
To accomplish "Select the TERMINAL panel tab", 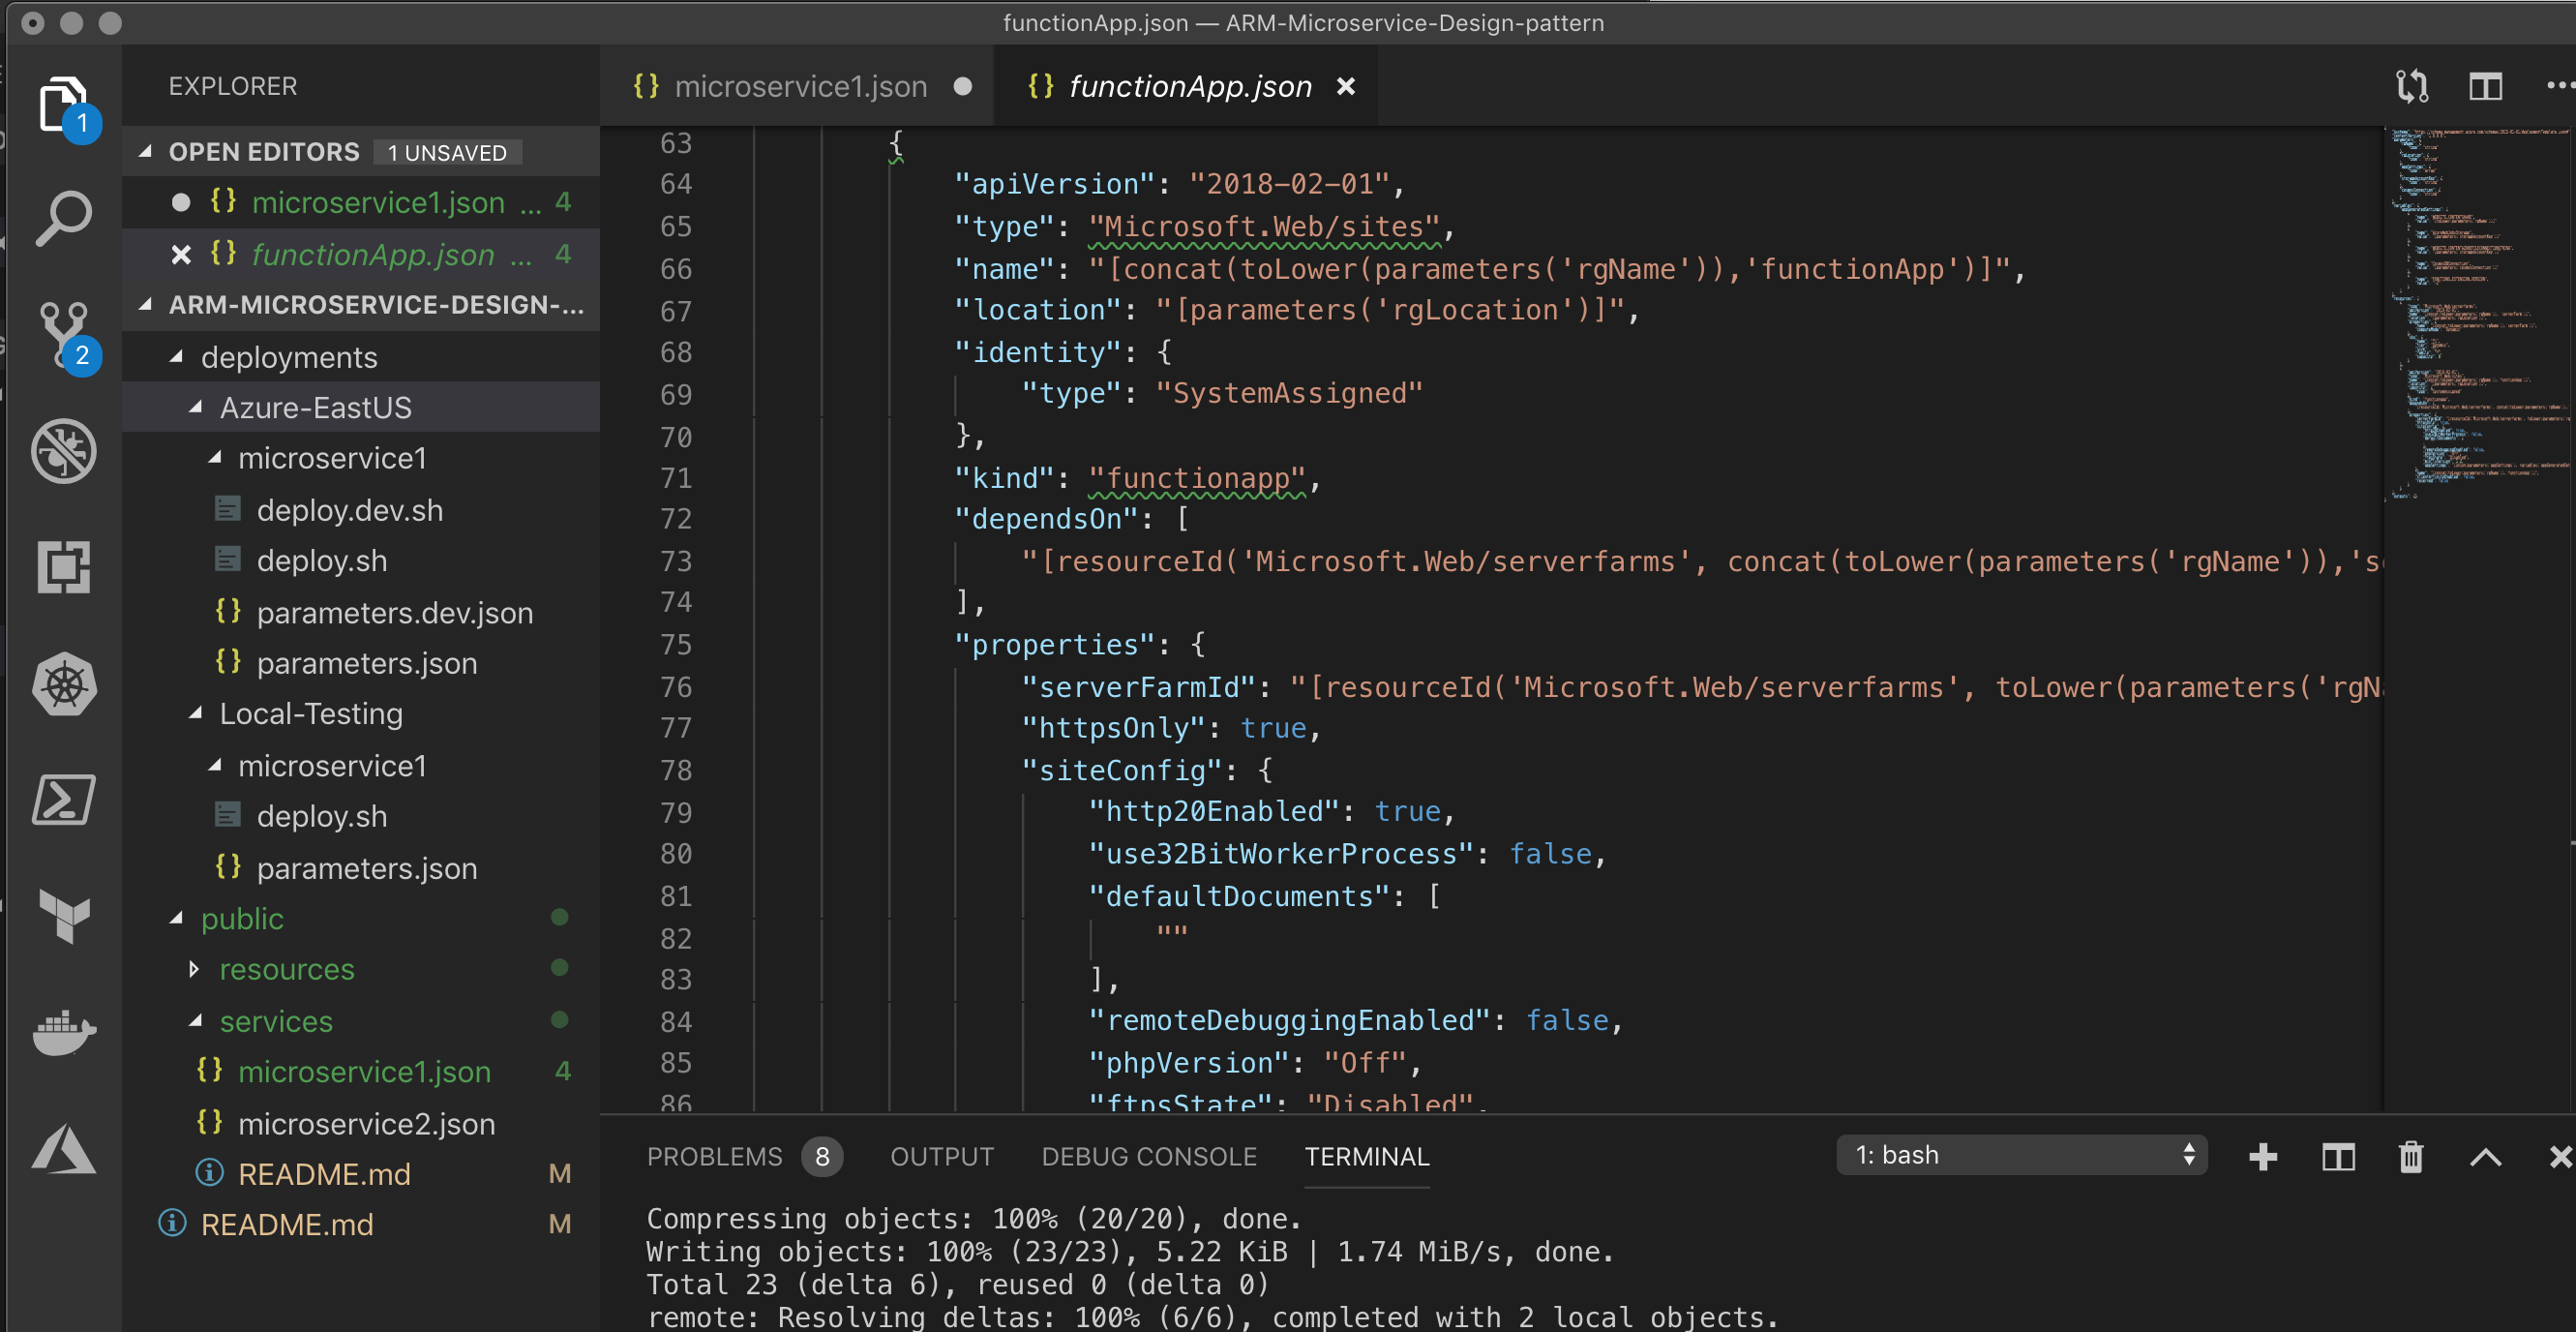I will point(1367,1157).
